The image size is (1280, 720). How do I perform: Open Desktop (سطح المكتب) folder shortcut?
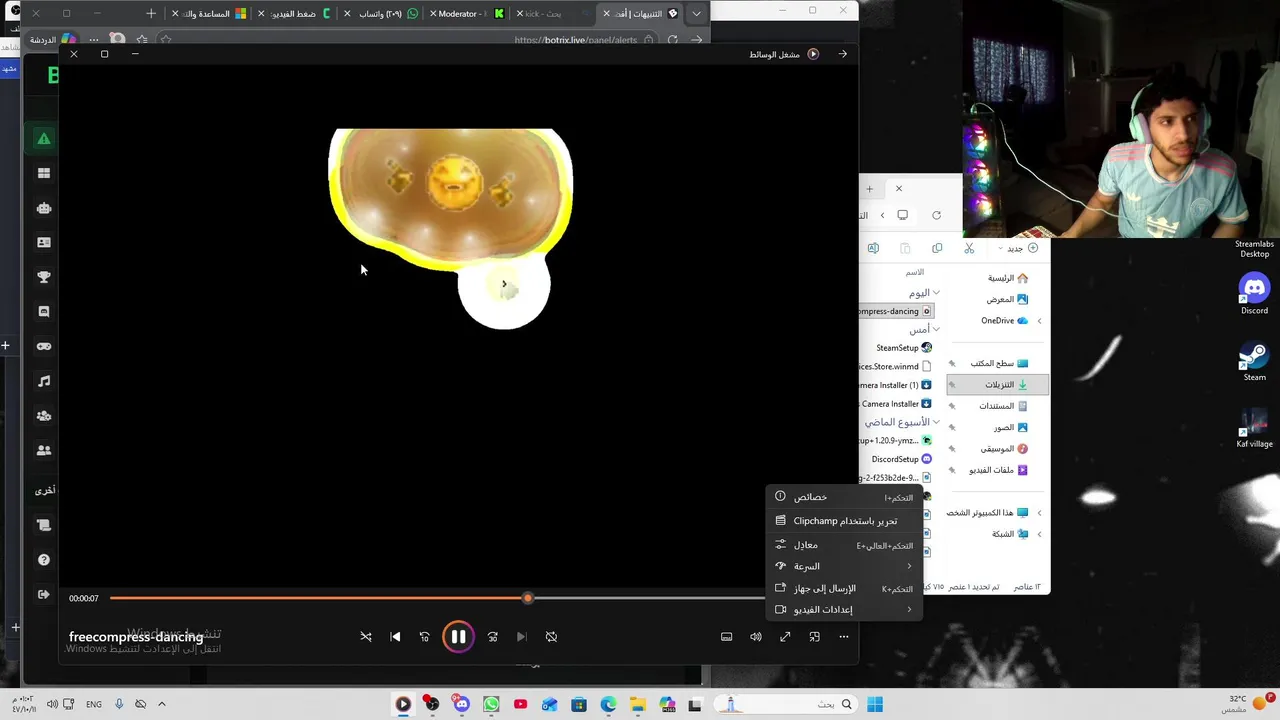click(998, 363)
